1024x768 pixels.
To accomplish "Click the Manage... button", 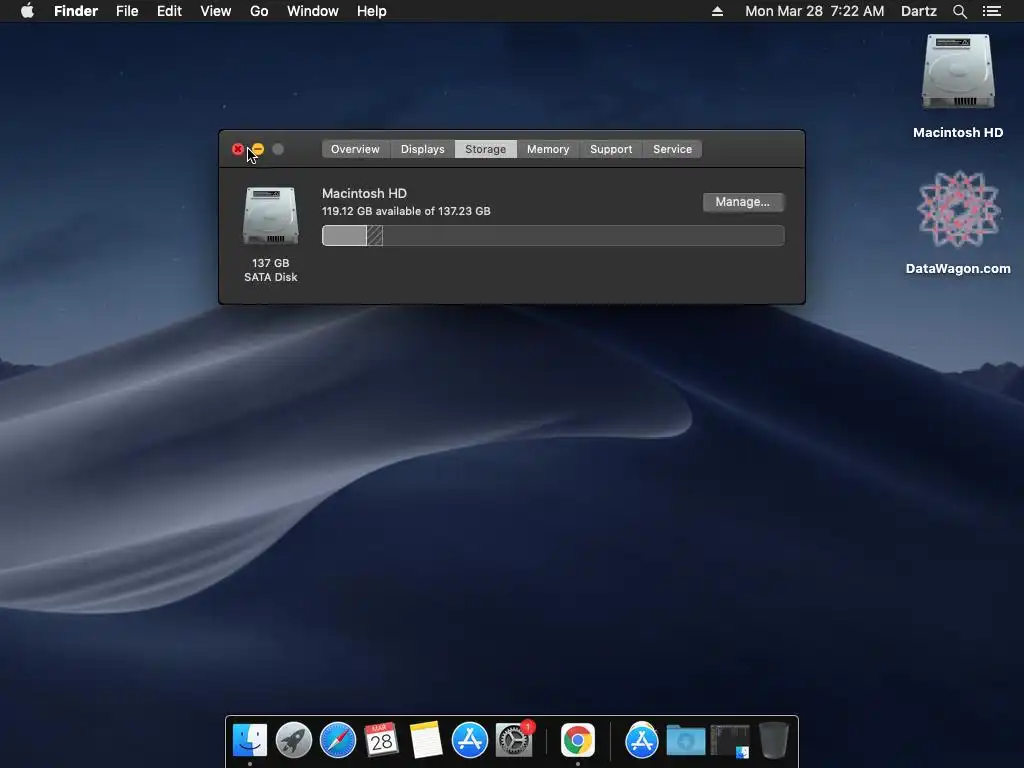I will pos(743,202).
